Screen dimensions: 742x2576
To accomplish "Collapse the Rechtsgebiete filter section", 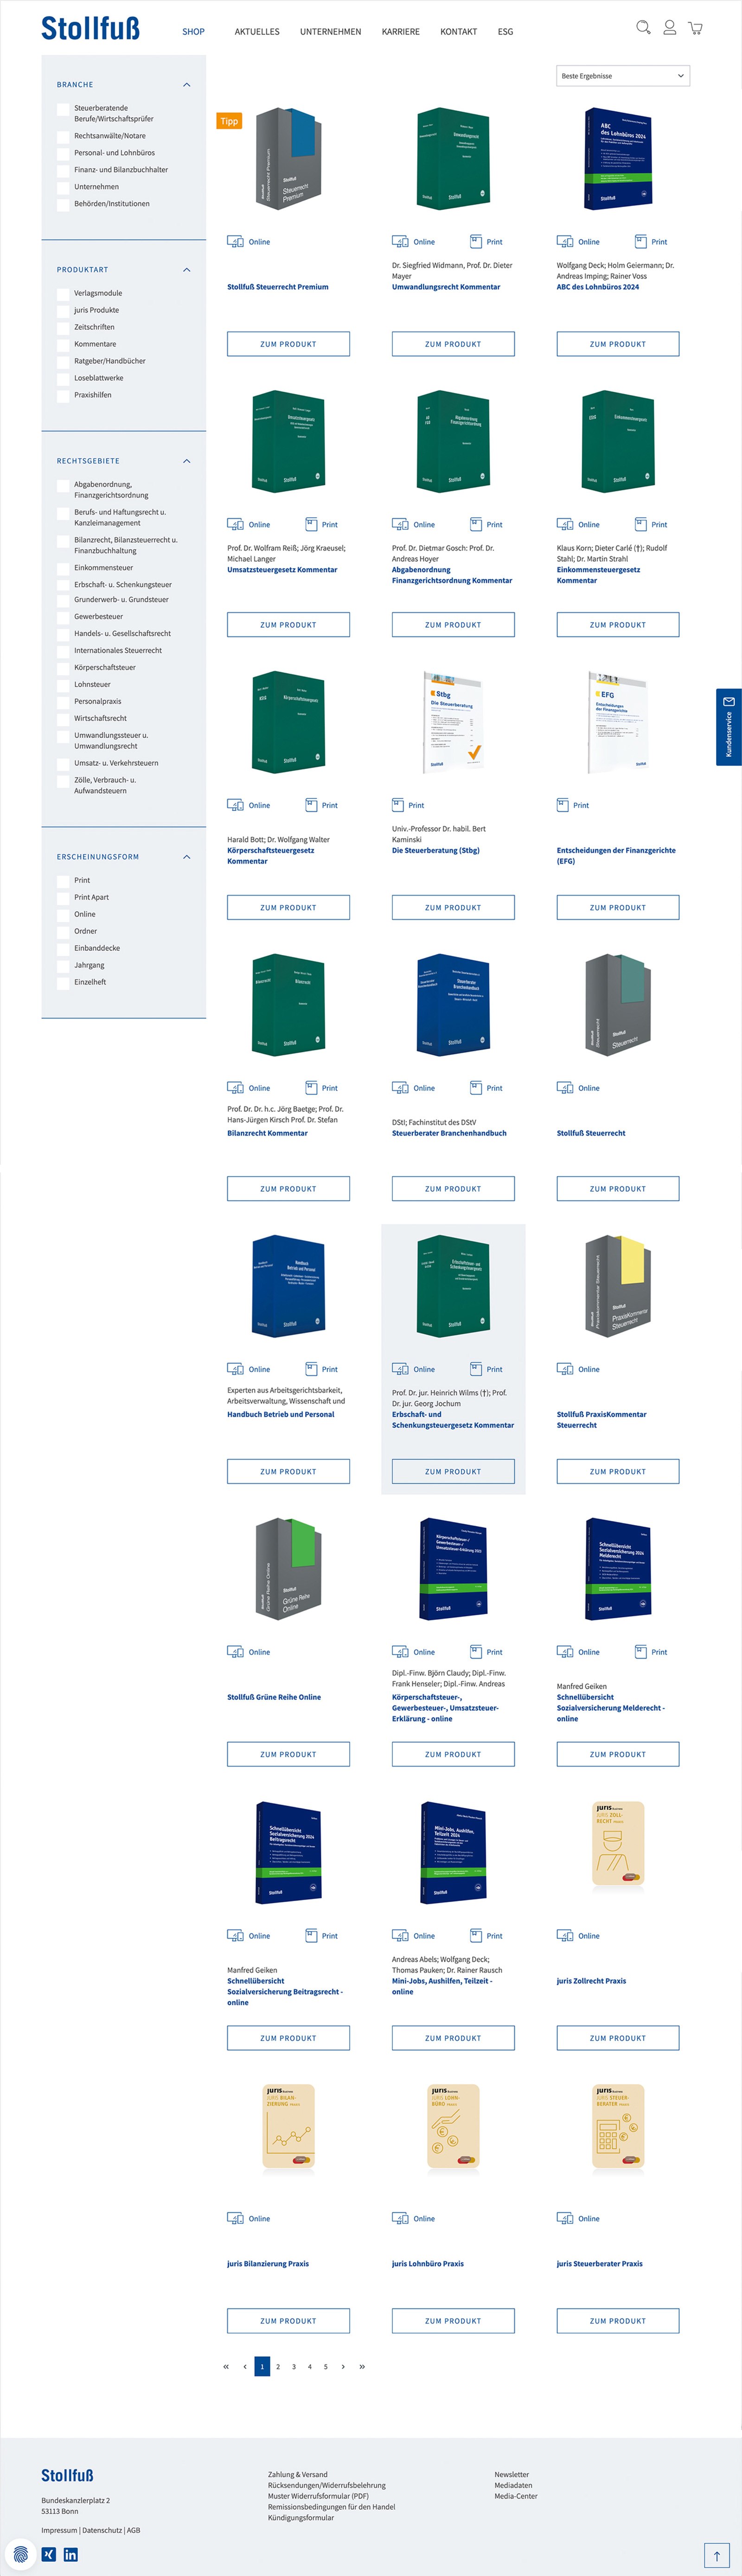I will click(x=186, y=461).
